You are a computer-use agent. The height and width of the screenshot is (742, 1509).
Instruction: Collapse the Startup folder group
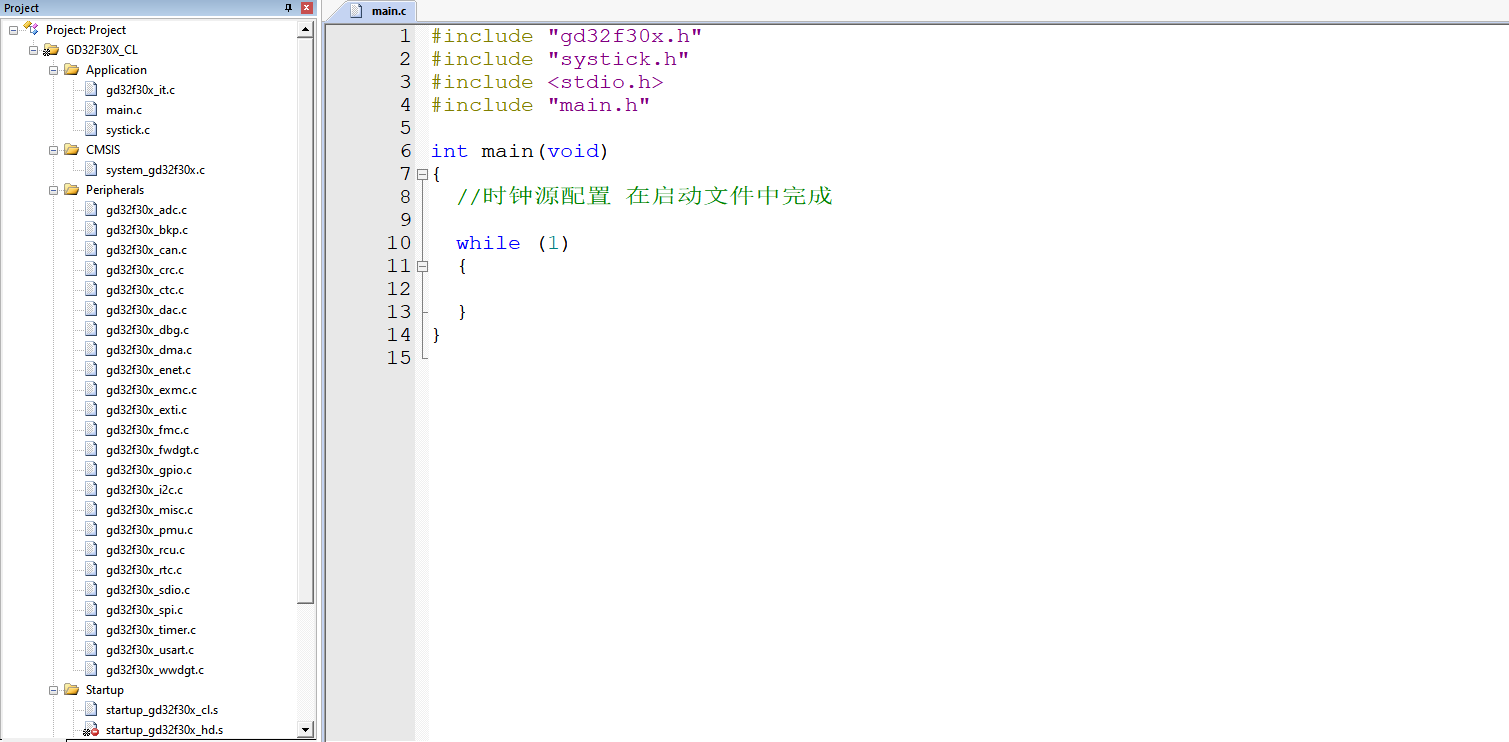[x=54, y=690]
